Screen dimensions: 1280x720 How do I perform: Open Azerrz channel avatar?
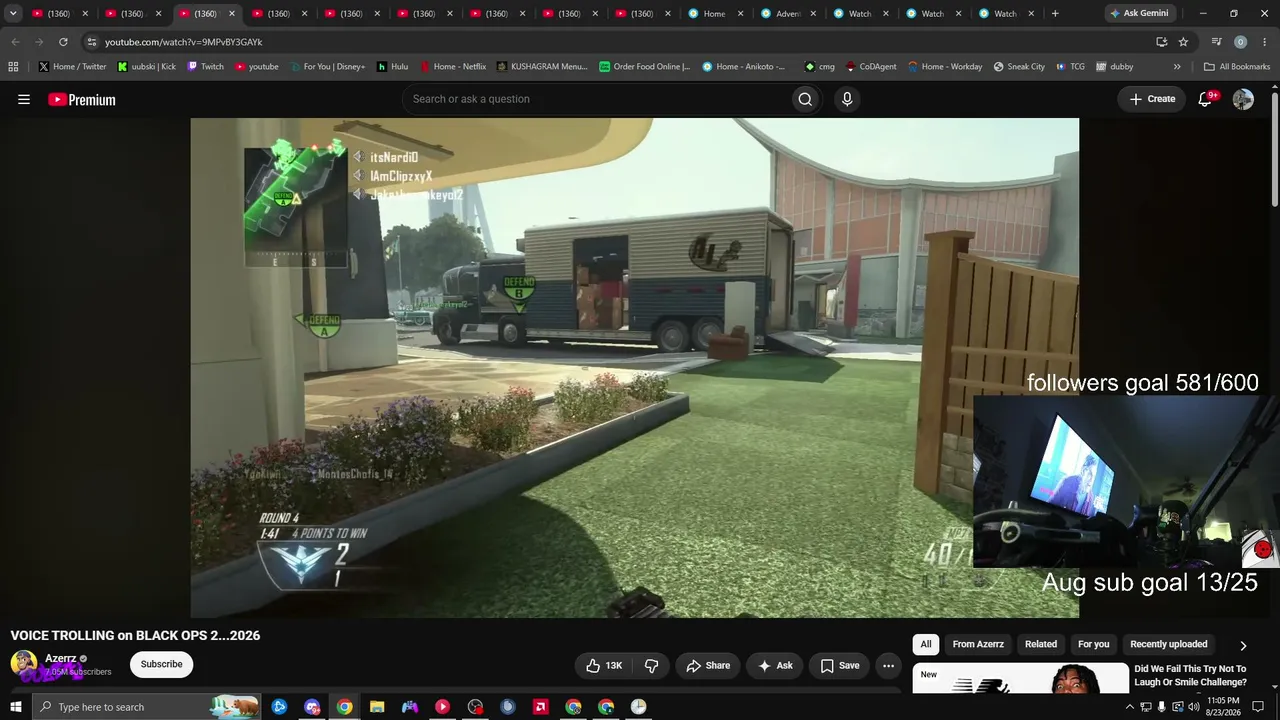click(24, 664)
